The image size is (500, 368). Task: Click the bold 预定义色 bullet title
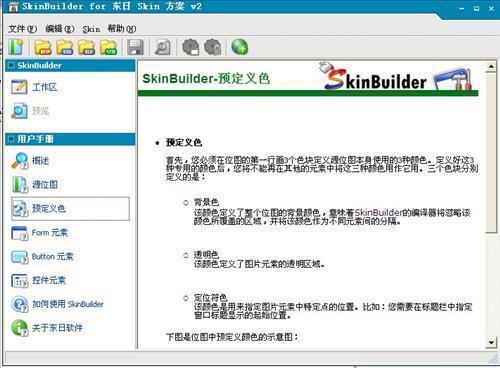click(184, 143)
